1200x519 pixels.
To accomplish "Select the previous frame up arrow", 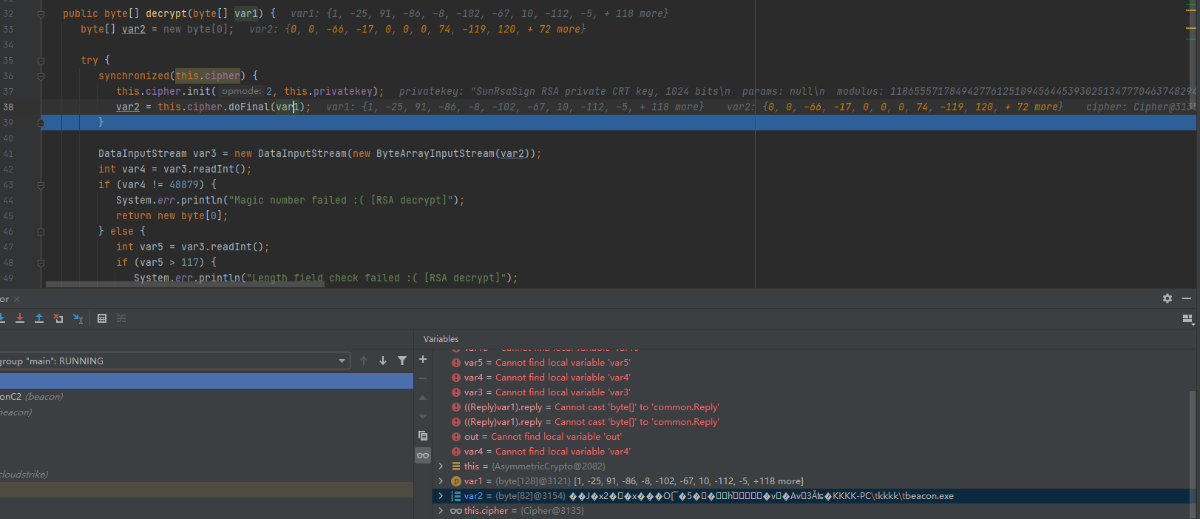I will click(364, 360).
